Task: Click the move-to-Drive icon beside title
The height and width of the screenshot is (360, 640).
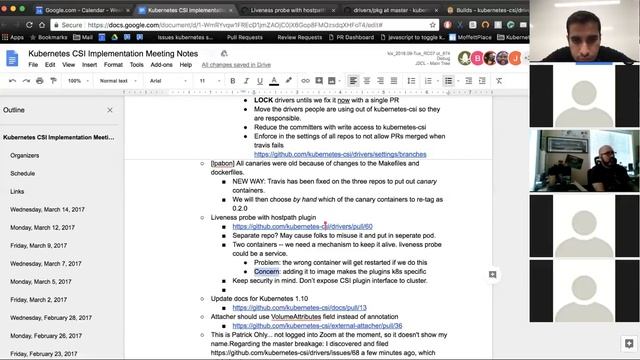Action: [x=224, y=53]
